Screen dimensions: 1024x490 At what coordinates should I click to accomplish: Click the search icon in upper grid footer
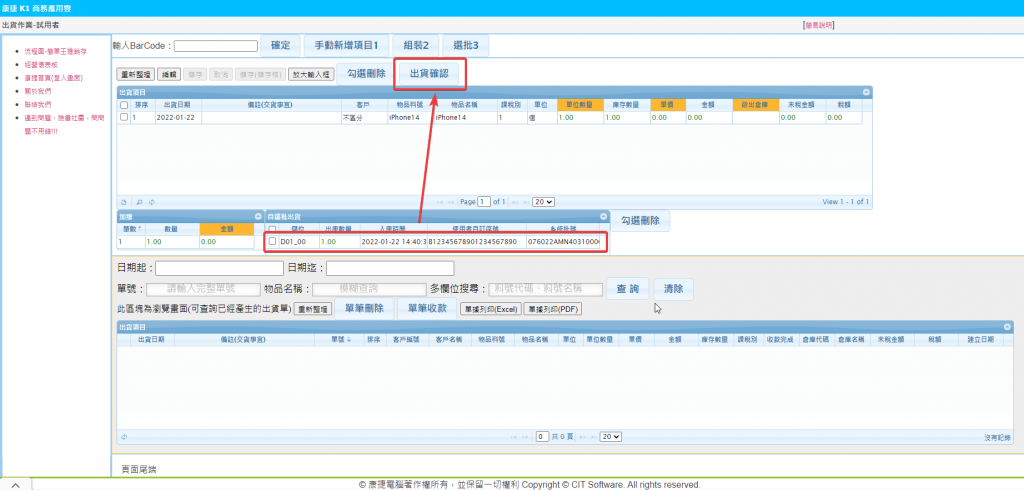click(138, 201)
